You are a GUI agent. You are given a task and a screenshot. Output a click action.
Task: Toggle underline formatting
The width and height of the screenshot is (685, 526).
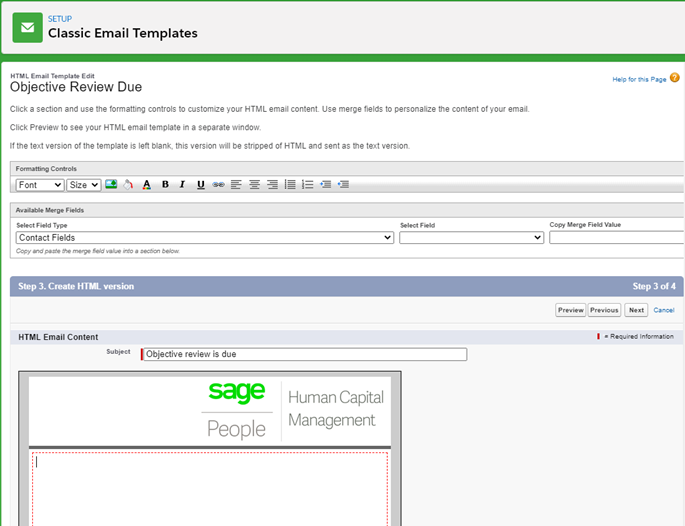[200, 185]
